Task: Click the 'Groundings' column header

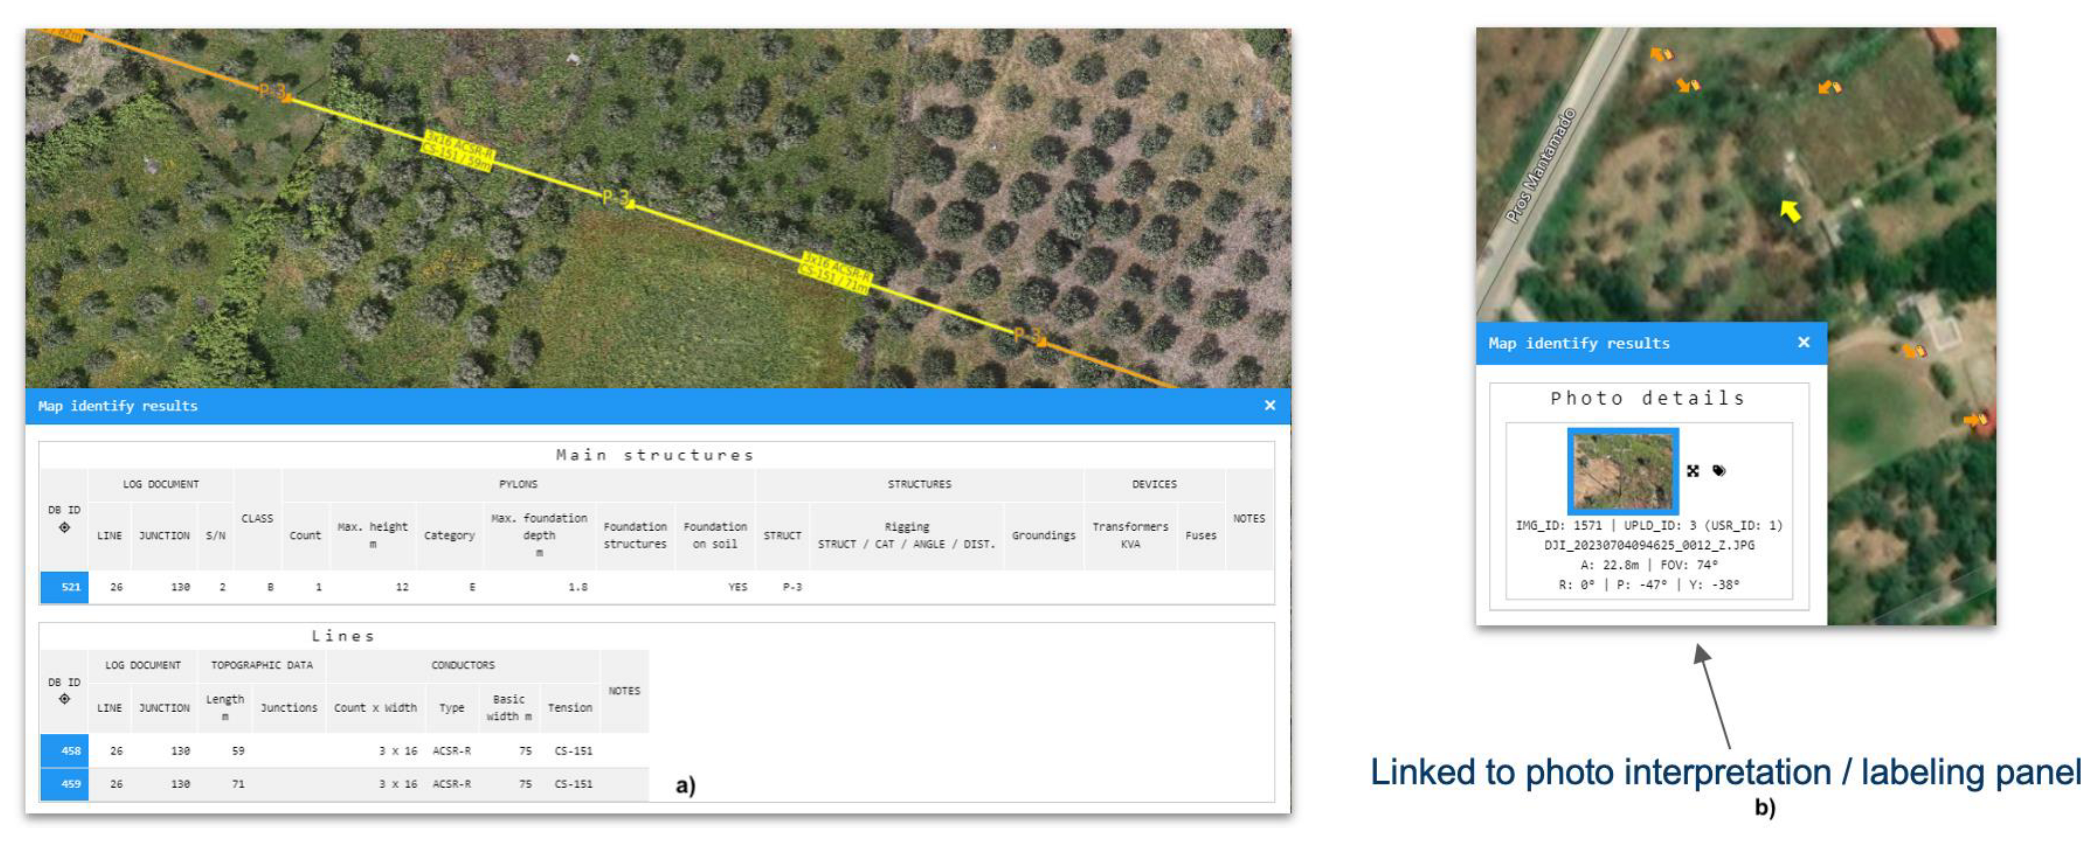Action: (1043, 535)
